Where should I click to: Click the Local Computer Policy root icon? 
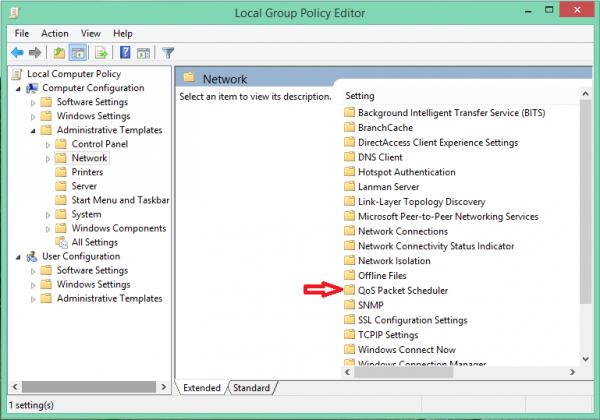[17, 74]
